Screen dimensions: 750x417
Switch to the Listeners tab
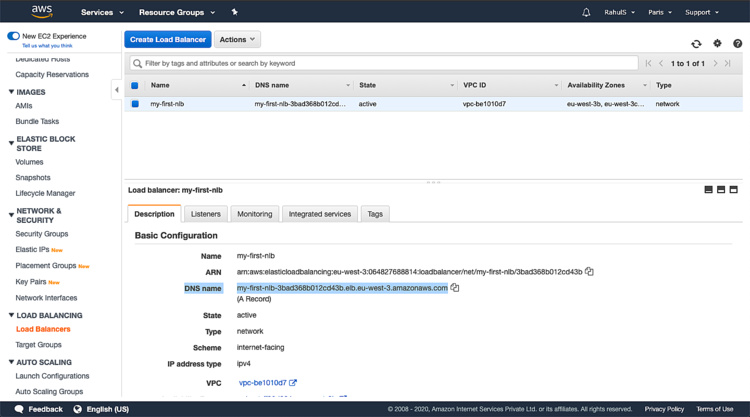(205, 214)
